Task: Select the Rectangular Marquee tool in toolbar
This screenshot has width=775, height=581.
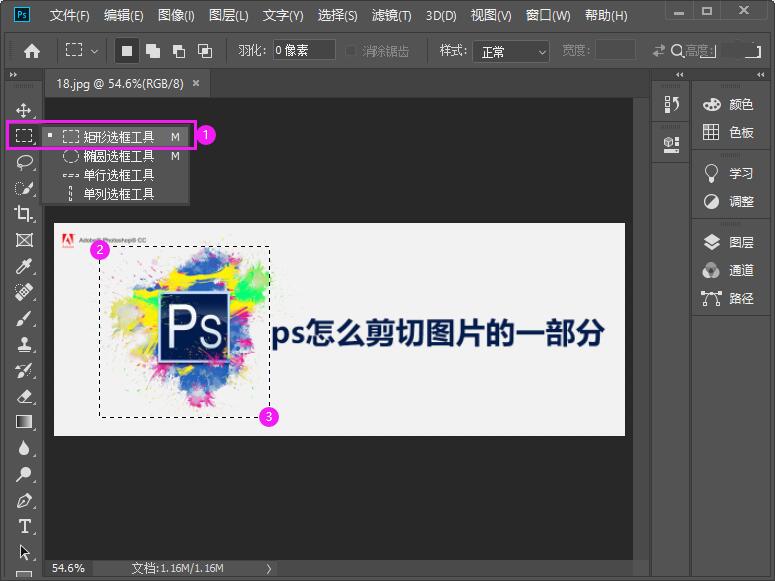Action: [24, 135]
